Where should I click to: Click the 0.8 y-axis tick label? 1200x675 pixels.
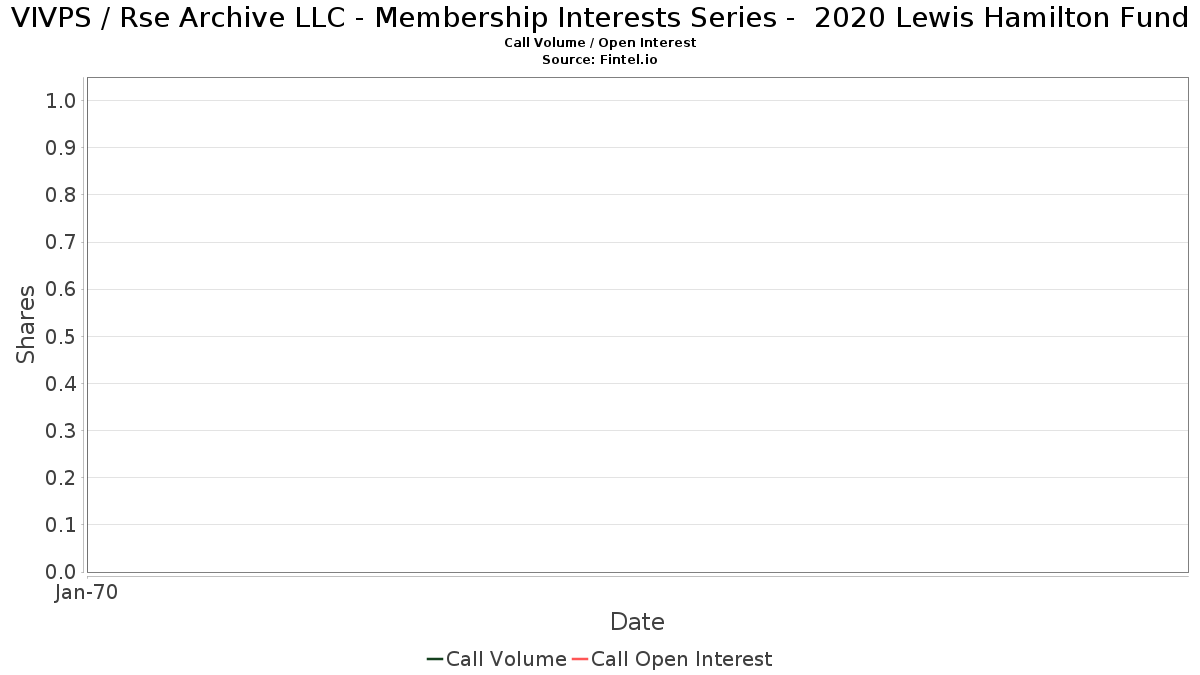click(x=61, y=195)
